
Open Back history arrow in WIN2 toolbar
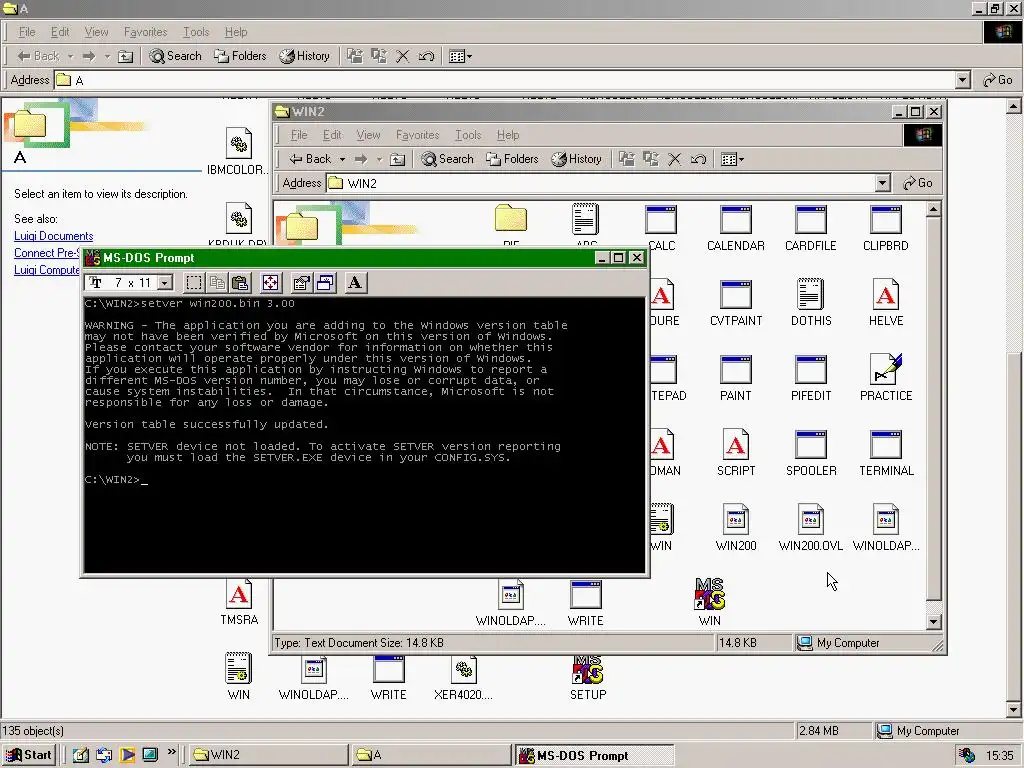coord(342,159)
